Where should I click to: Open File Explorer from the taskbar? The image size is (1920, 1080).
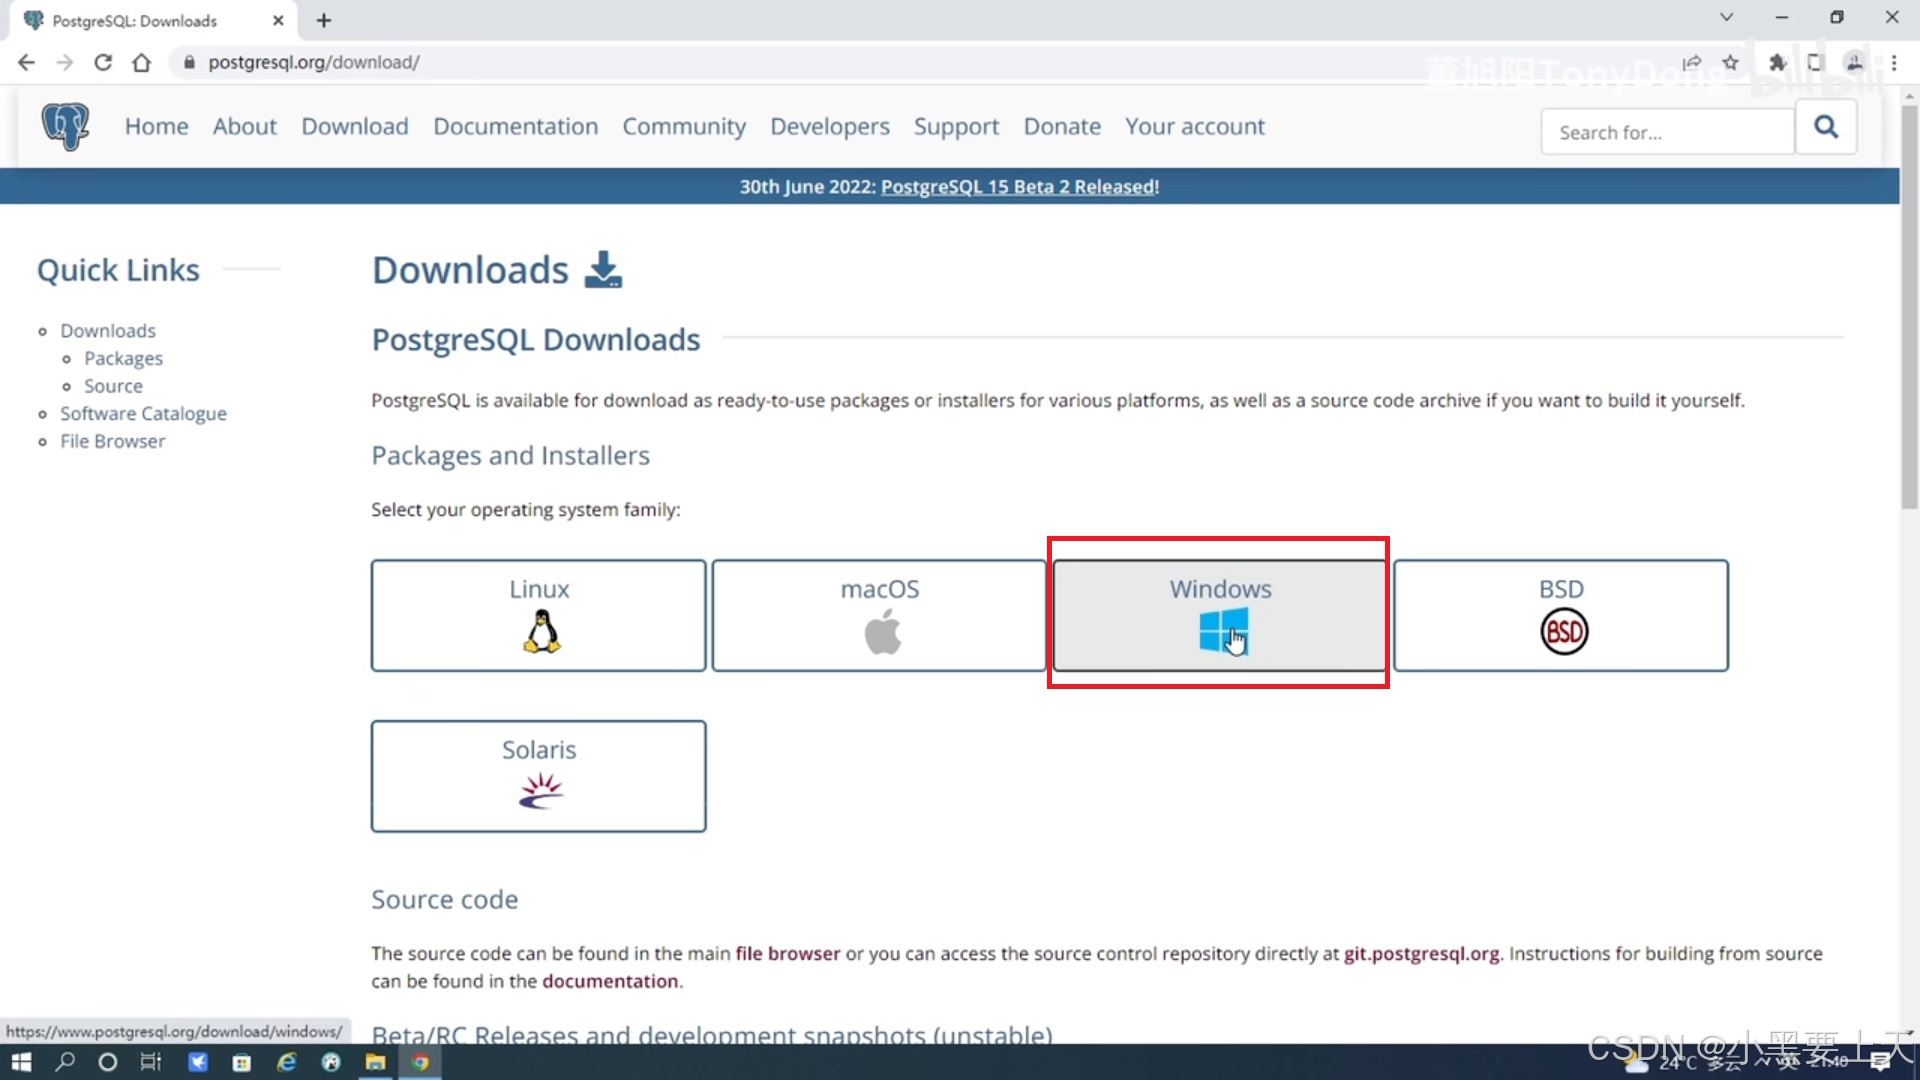click(375, 1062)
